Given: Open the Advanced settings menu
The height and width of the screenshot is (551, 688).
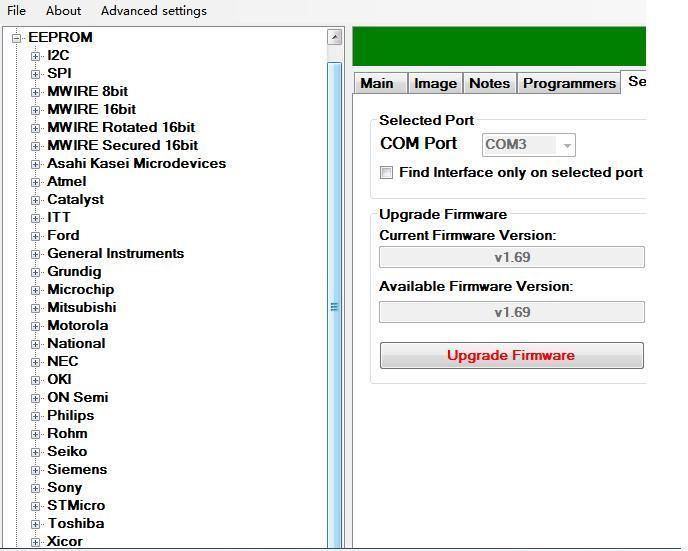Looking at the screenshot, I should 154,11.
